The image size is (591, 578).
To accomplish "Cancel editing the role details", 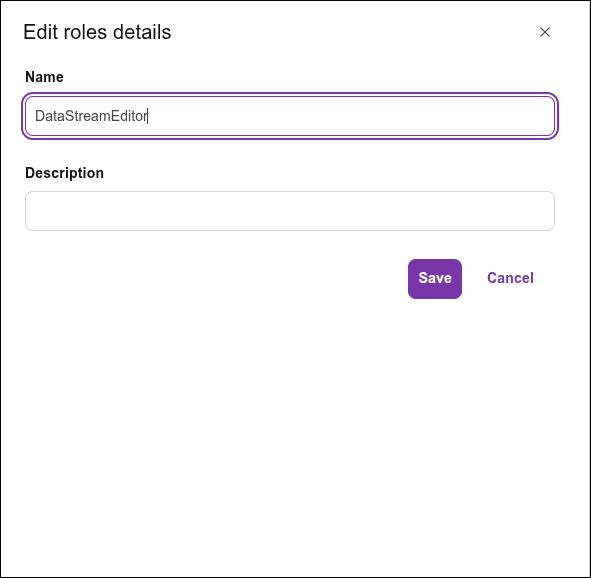I will (x=510, y=278).
